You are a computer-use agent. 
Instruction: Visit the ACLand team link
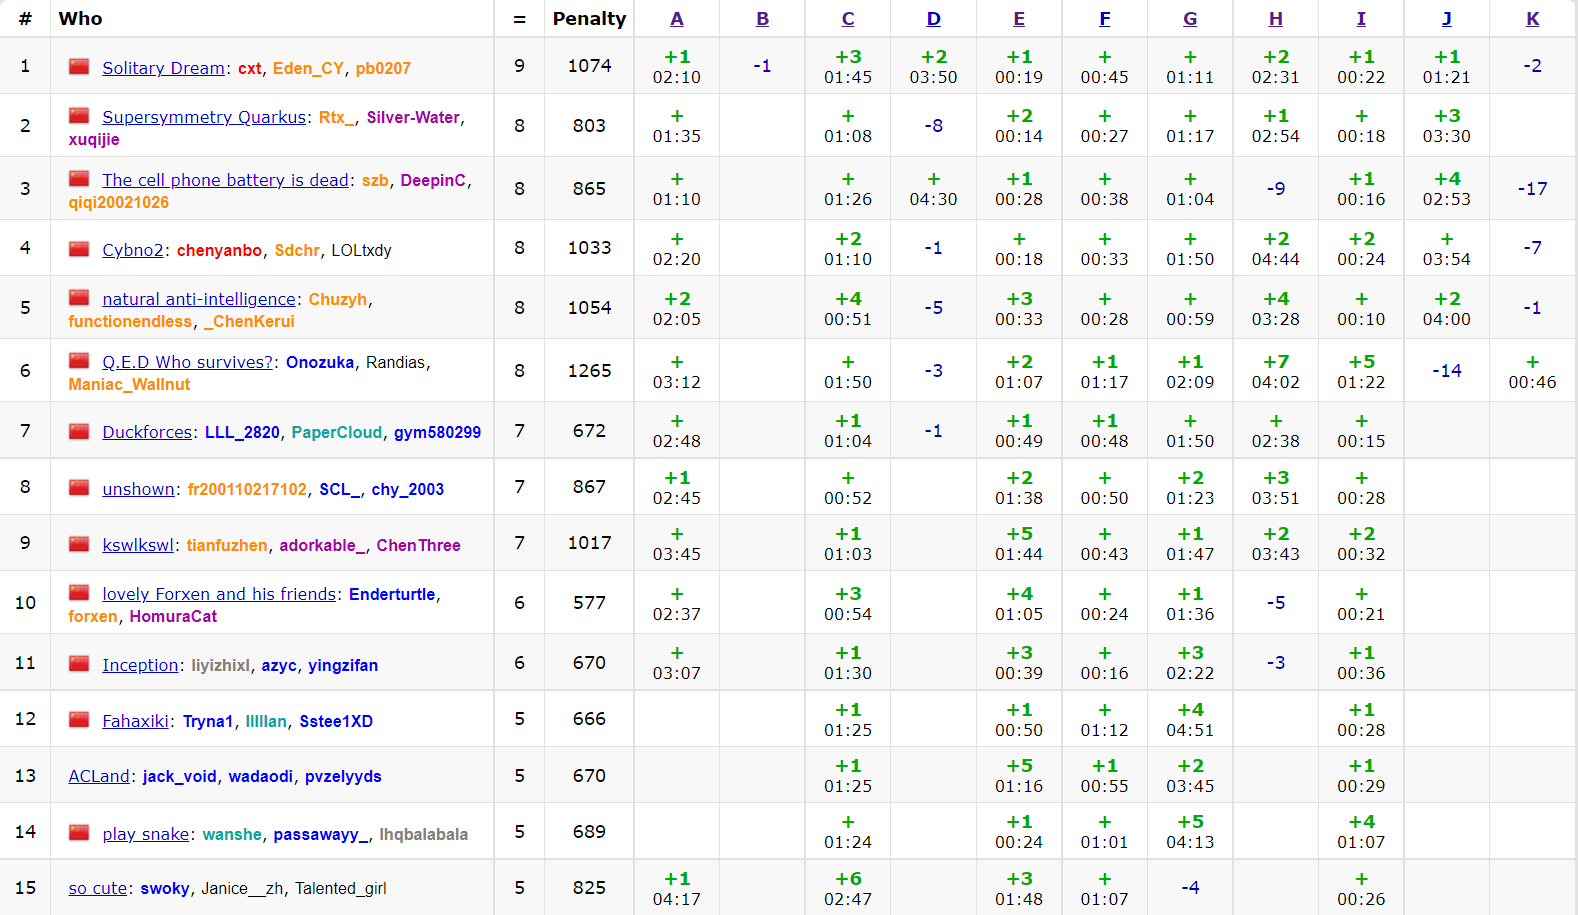(x=99, y=776)
